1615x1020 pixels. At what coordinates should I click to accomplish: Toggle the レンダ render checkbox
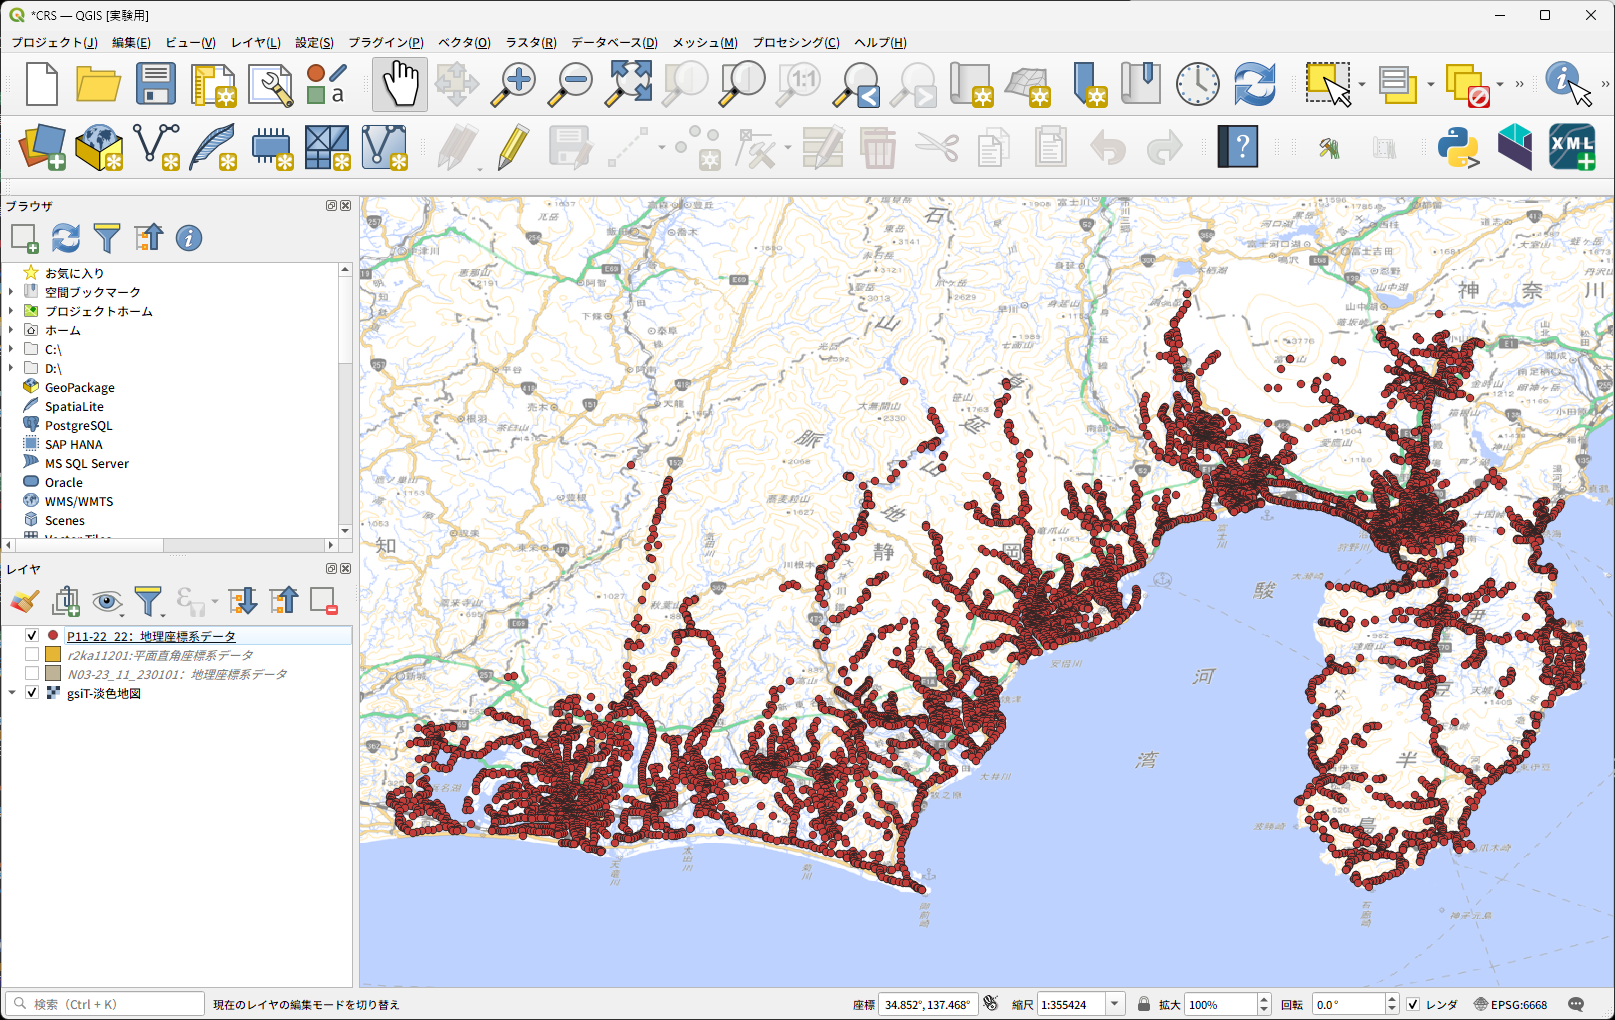[x=1412, y=1004]
